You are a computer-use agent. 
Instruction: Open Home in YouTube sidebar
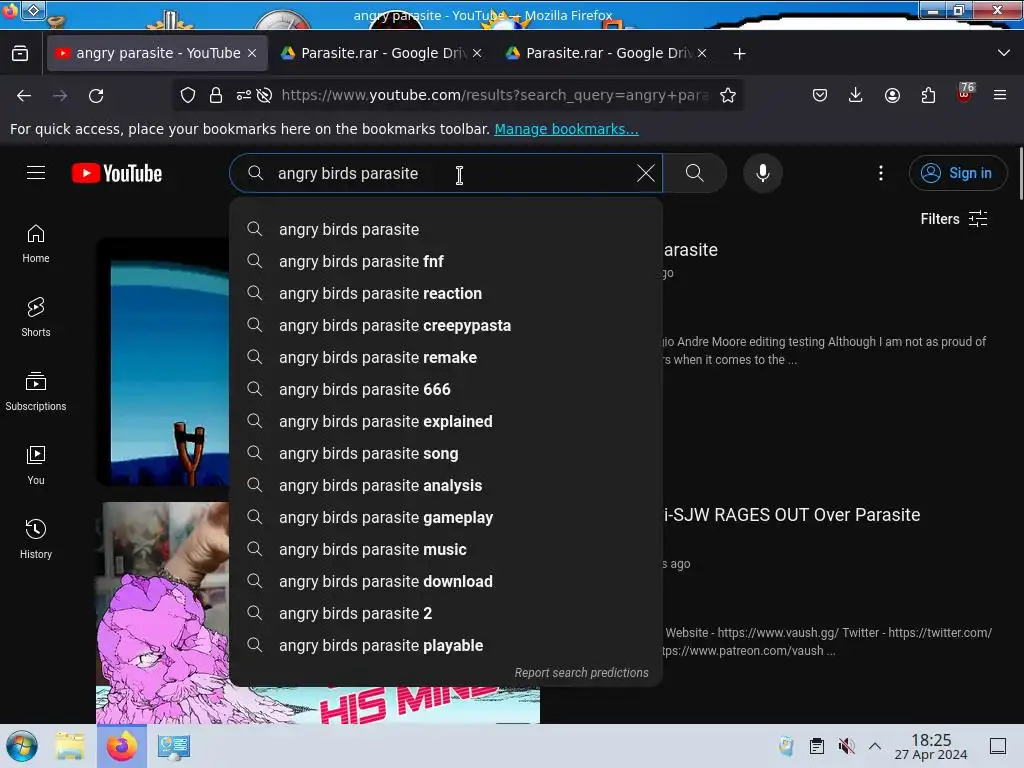36,244
